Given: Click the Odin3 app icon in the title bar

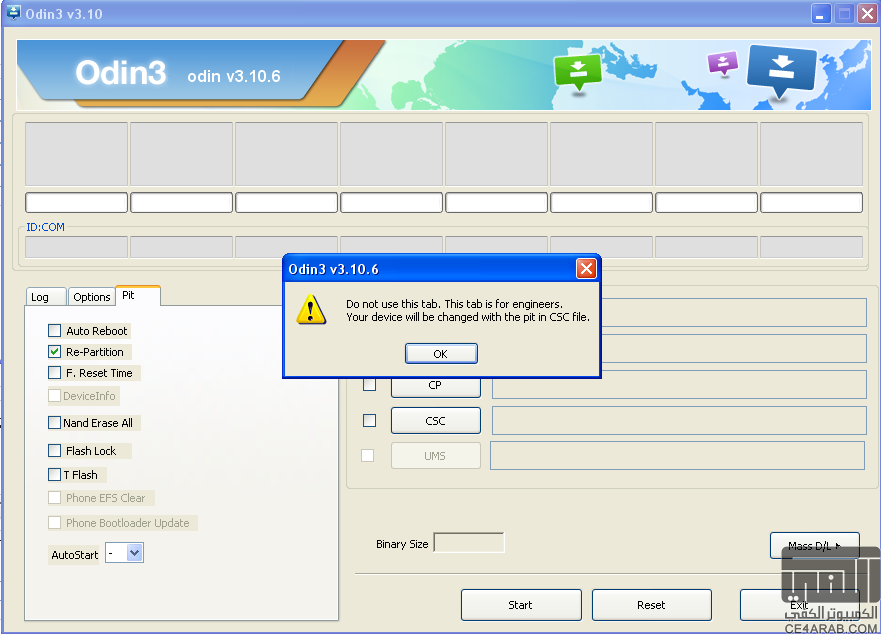Looking at the screenshot, I should pos(12,12).
